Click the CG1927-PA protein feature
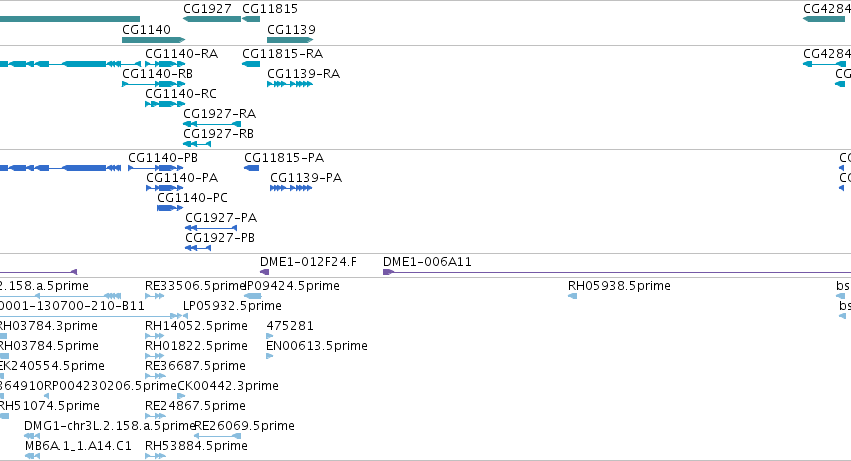The width and height of the screenshot is (851, 461). pyautogui.click(x=211, y=228)
